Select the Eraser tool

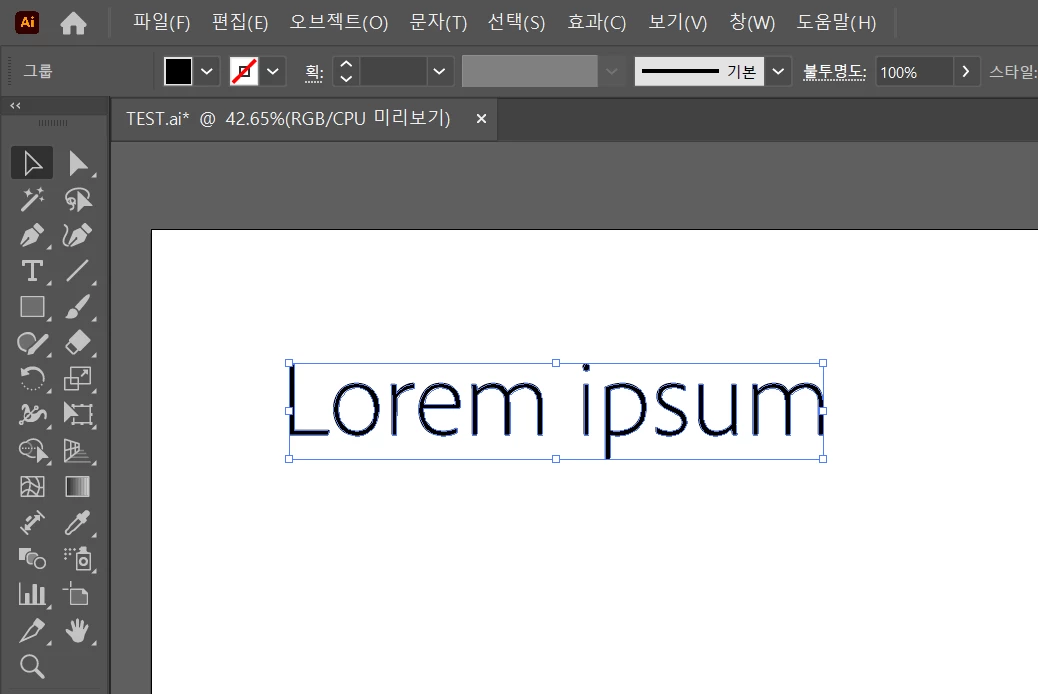pos(77,342)
